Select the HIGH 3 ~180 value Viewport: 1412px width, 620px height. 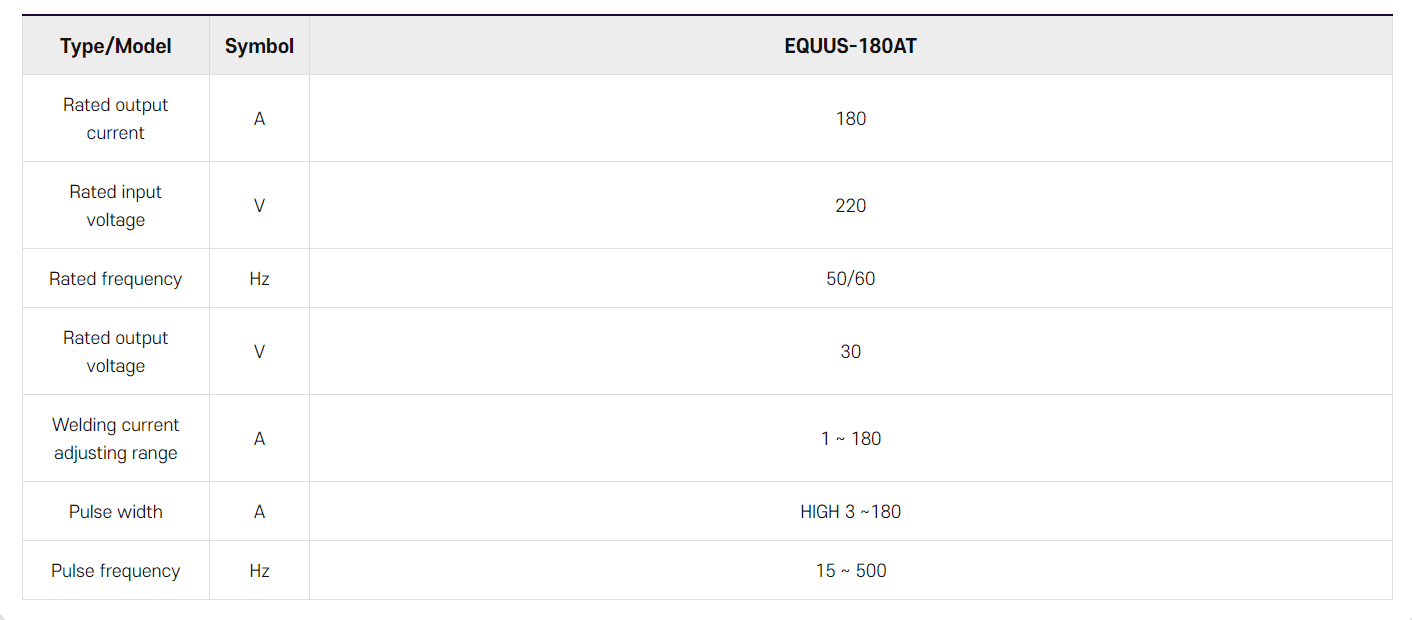coord(851,512)
